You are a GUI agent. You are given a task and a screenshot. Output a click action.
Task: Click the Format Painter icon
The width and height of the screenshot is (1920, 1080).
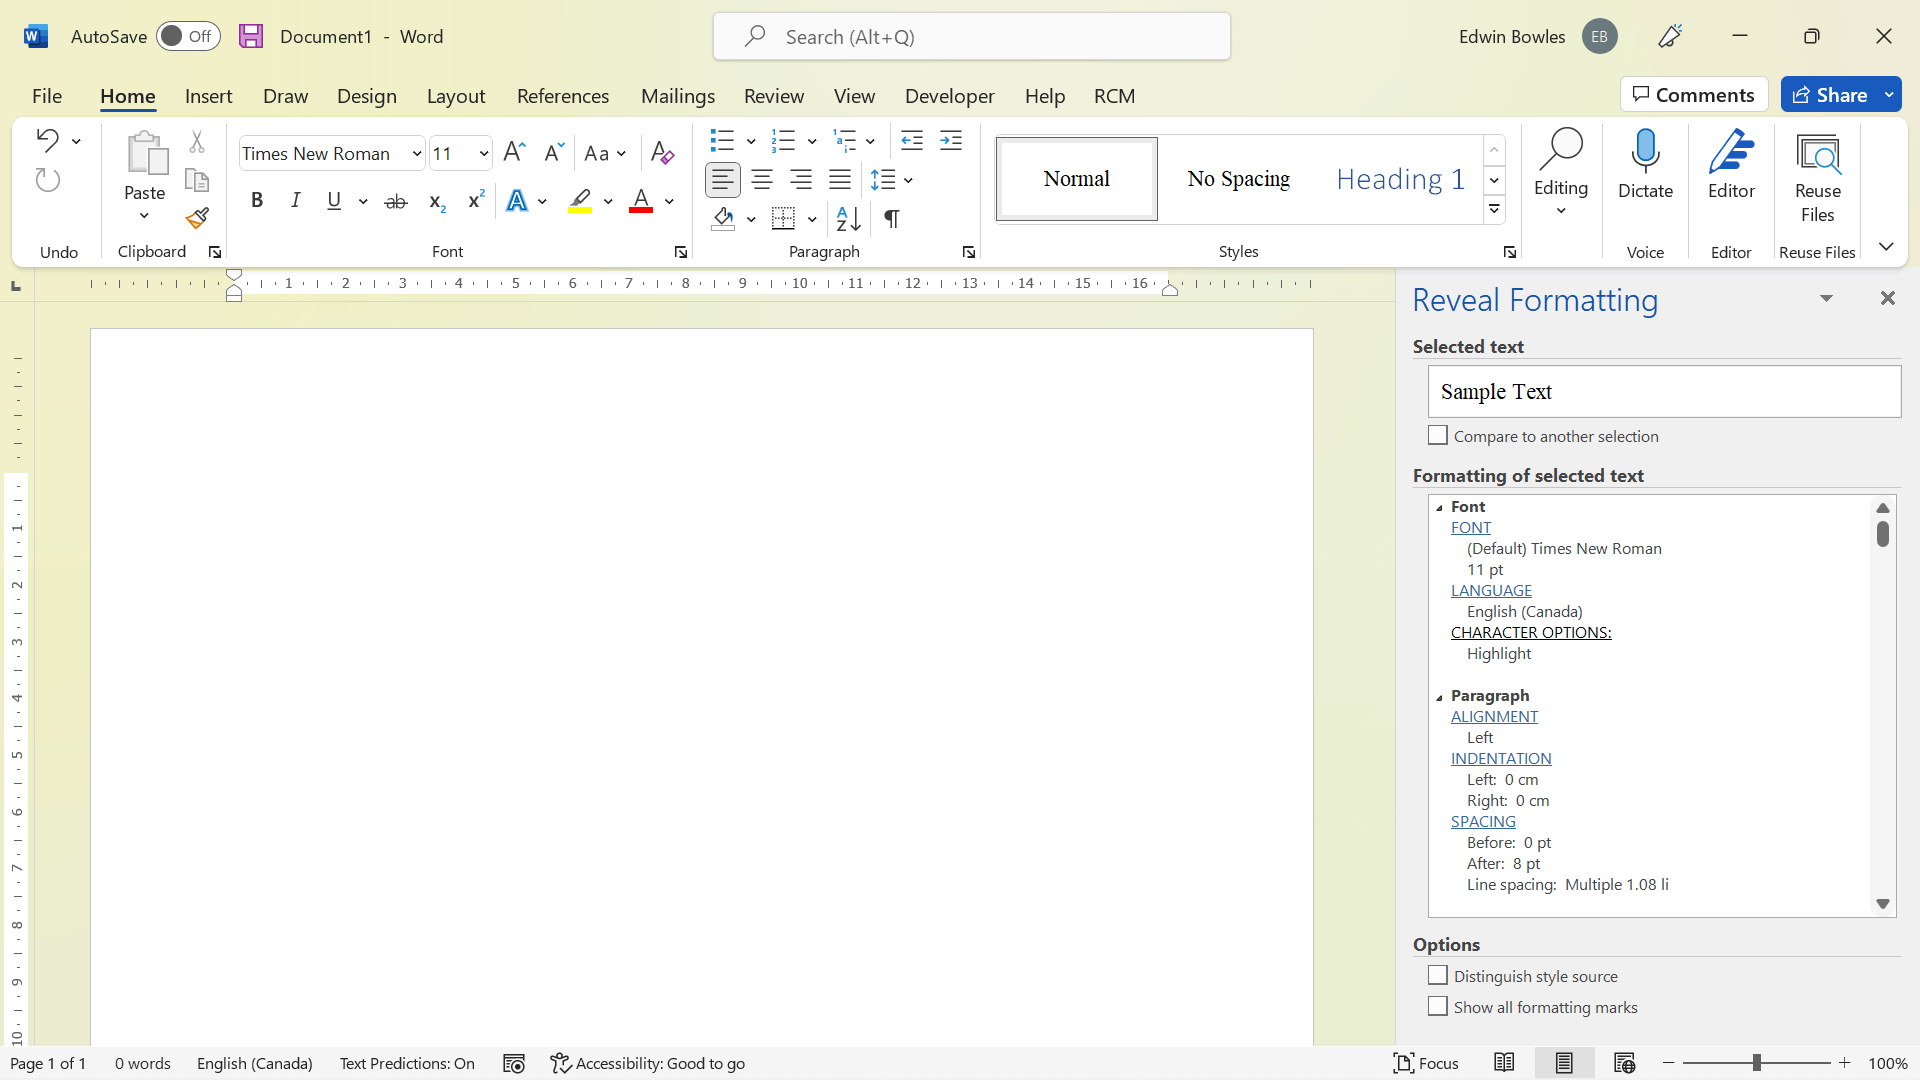tap(197, 218)
